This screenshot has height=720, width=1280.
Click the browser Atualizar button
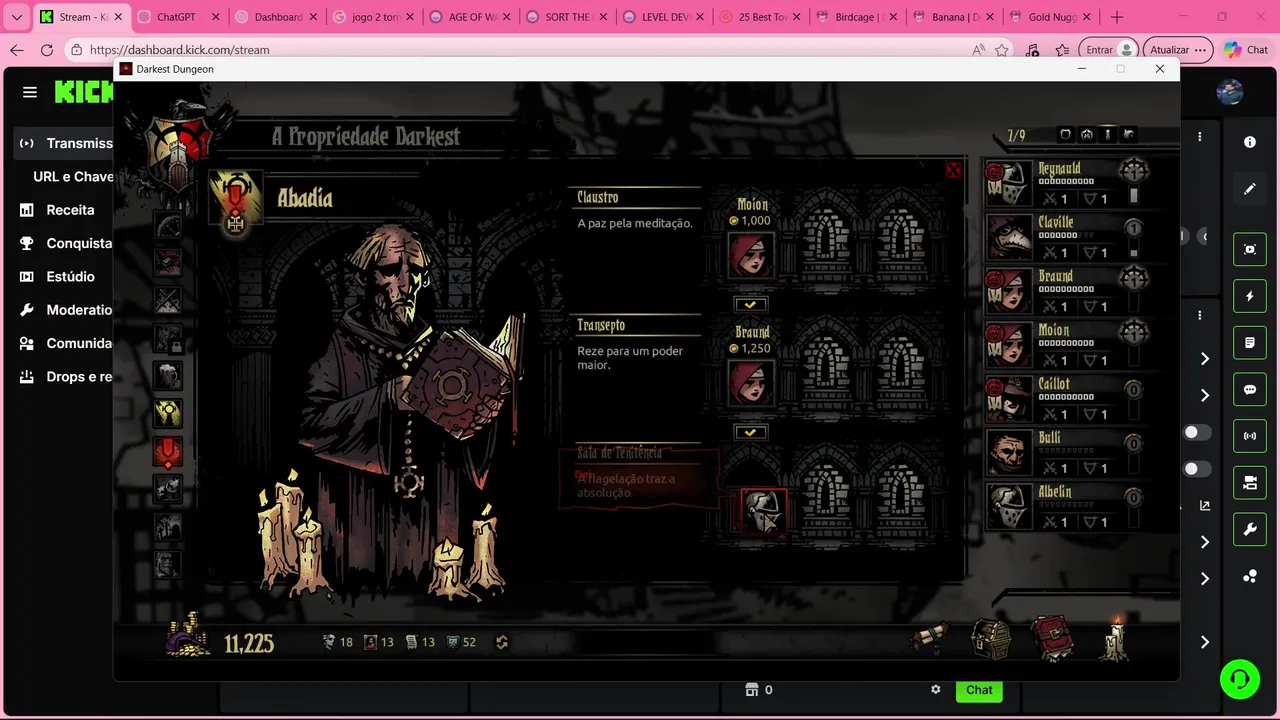1178,50
